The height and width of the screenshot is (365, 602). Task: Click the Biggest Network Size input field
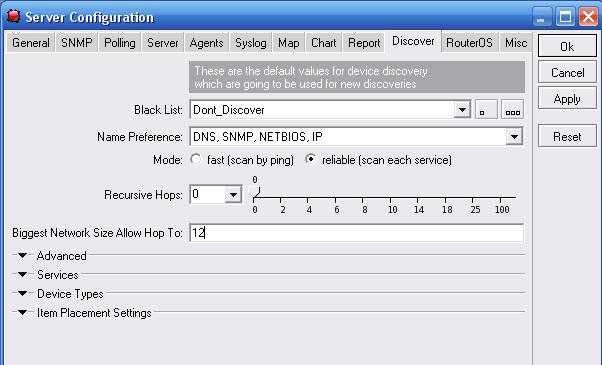pyautogui.click(x=357, y=233)
